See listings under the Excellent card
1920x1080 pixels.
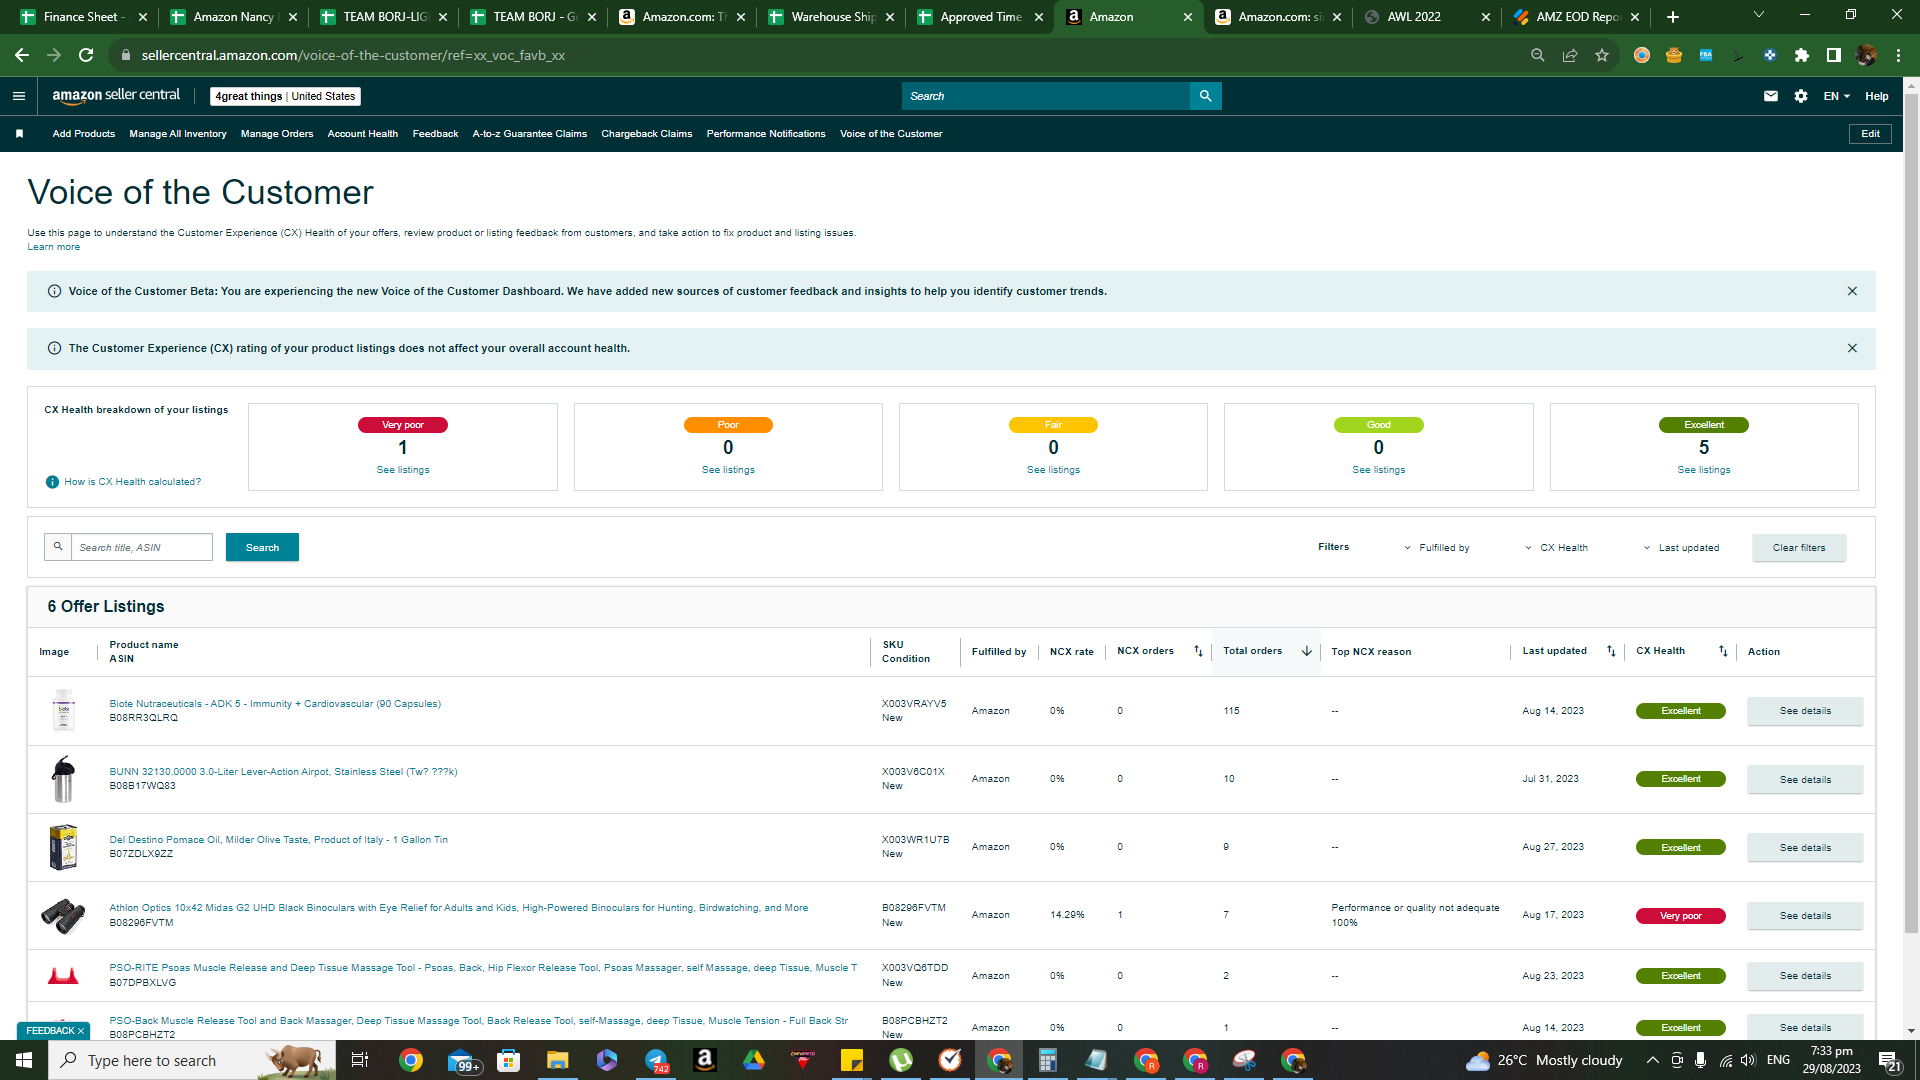click(1704, 470)
